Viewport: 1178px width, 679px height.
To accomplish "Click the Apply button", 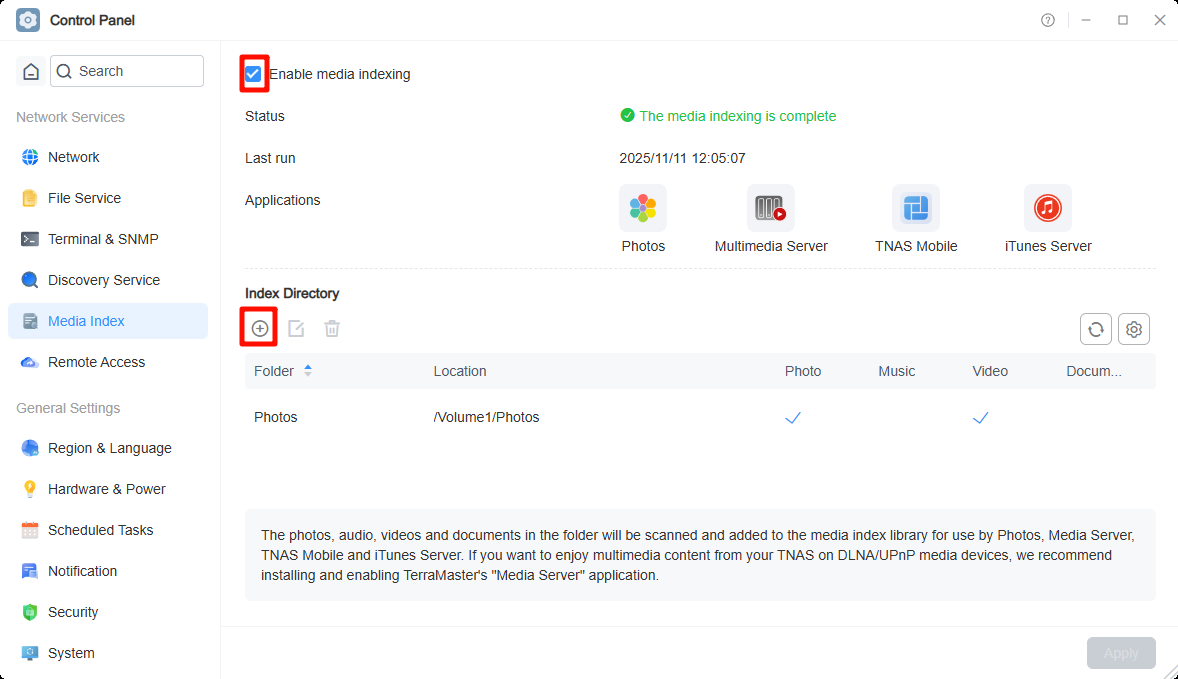I will (1121, 652).
